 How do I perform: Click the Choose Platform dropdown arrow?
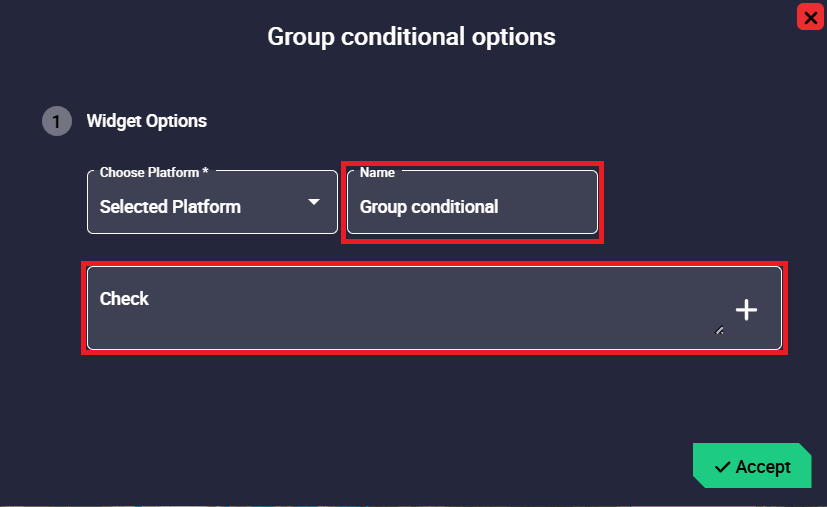314,202
